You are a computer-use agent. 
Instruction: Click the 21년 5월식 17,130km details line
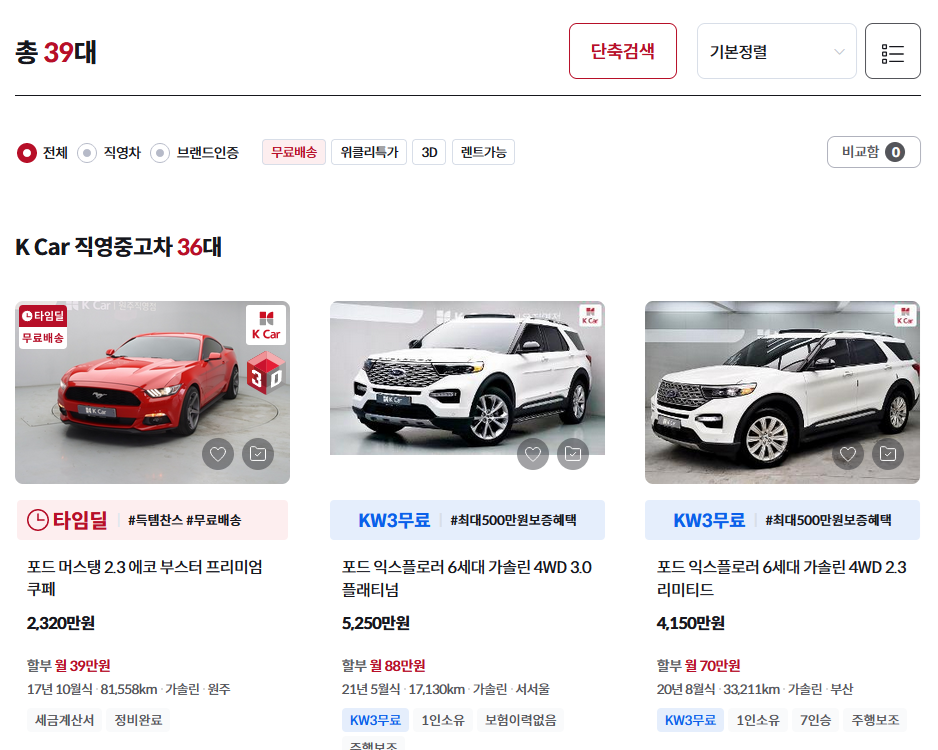click(446, 690)
